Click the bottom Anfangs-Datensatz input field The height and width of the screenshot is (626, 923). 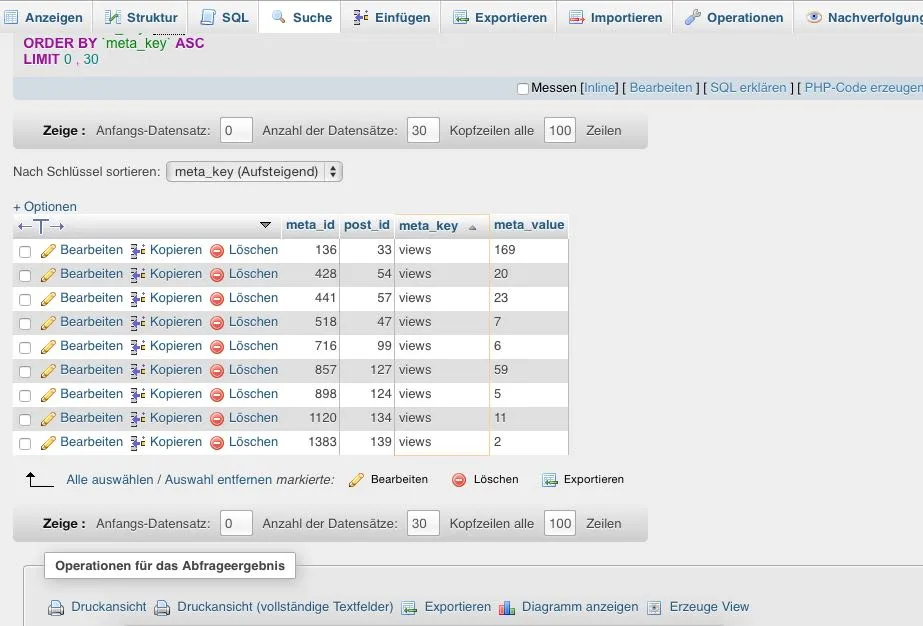236,523
